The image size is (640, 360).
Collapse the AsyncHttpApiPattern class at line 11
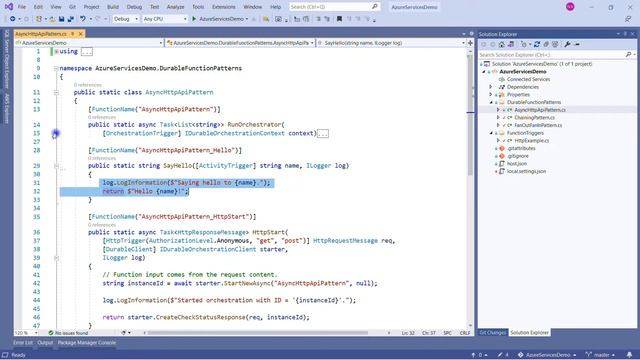tap(56, 92)
